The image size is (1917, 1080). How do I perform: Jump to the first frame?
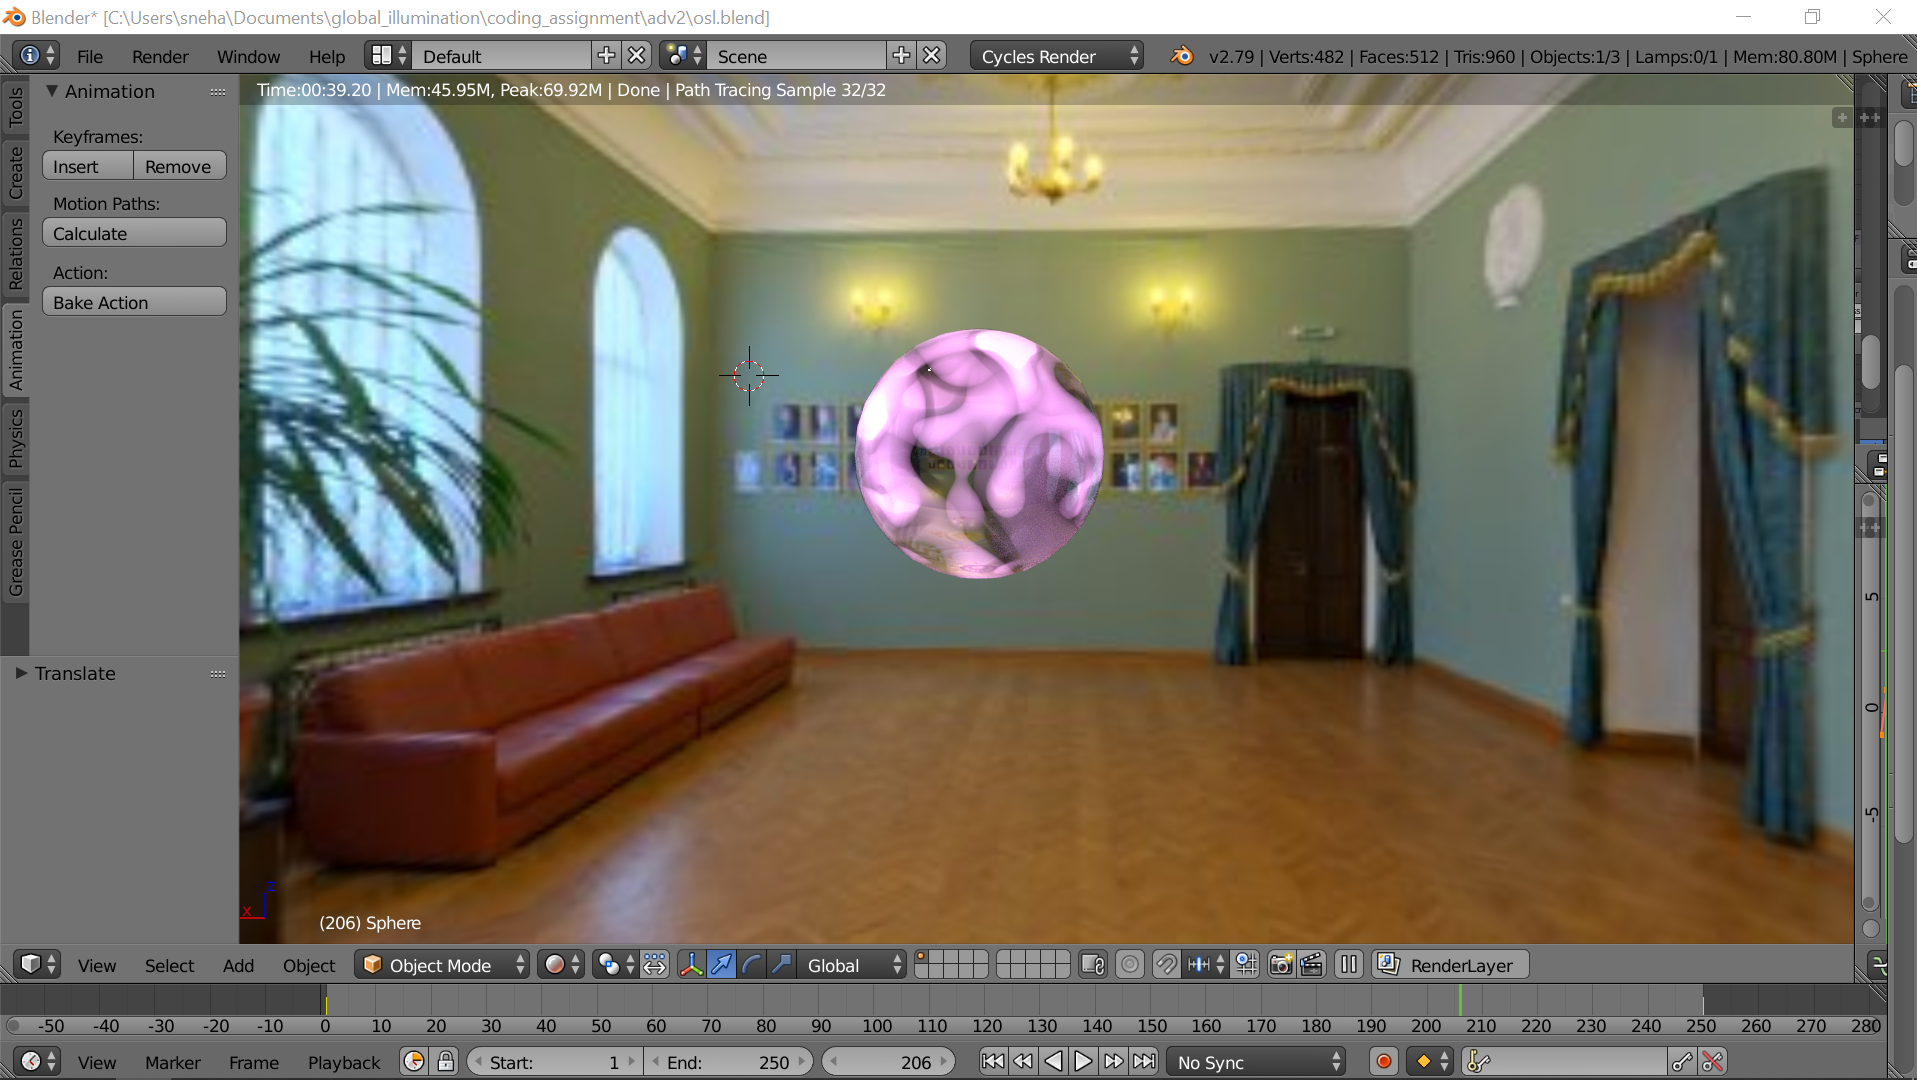pos(992,1062)
